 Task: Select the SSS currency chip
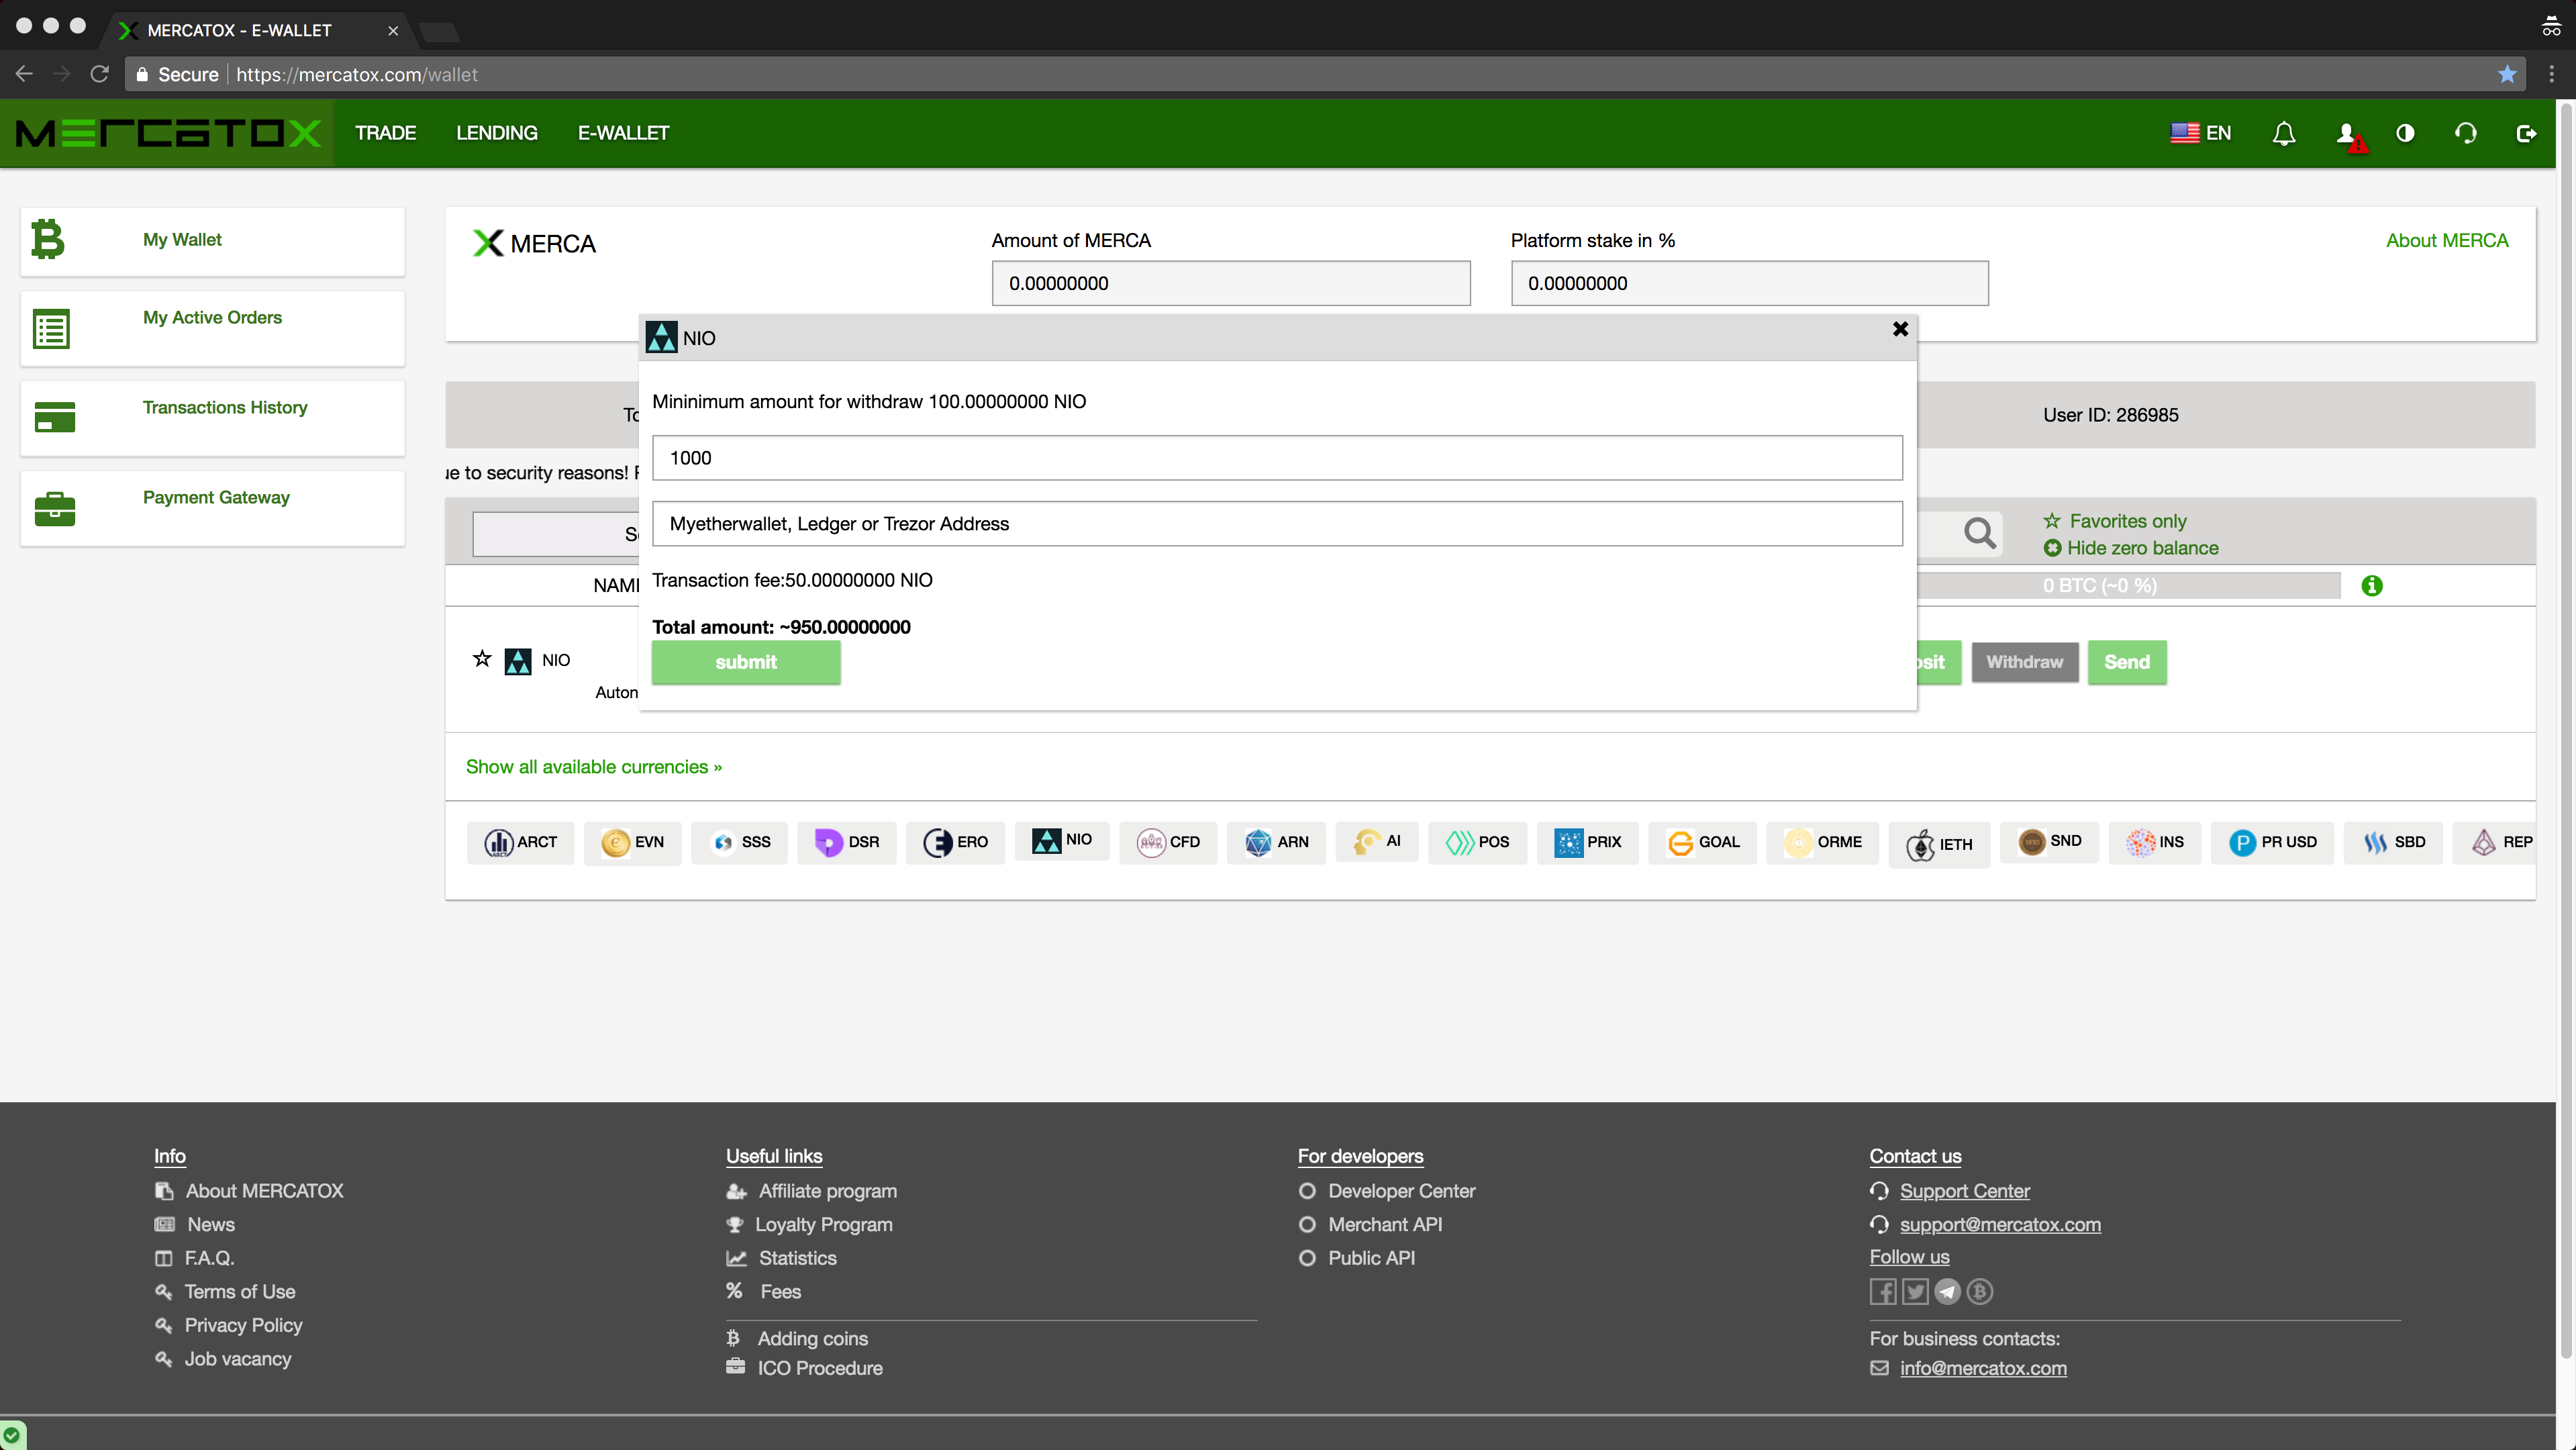tap(740, 842)
